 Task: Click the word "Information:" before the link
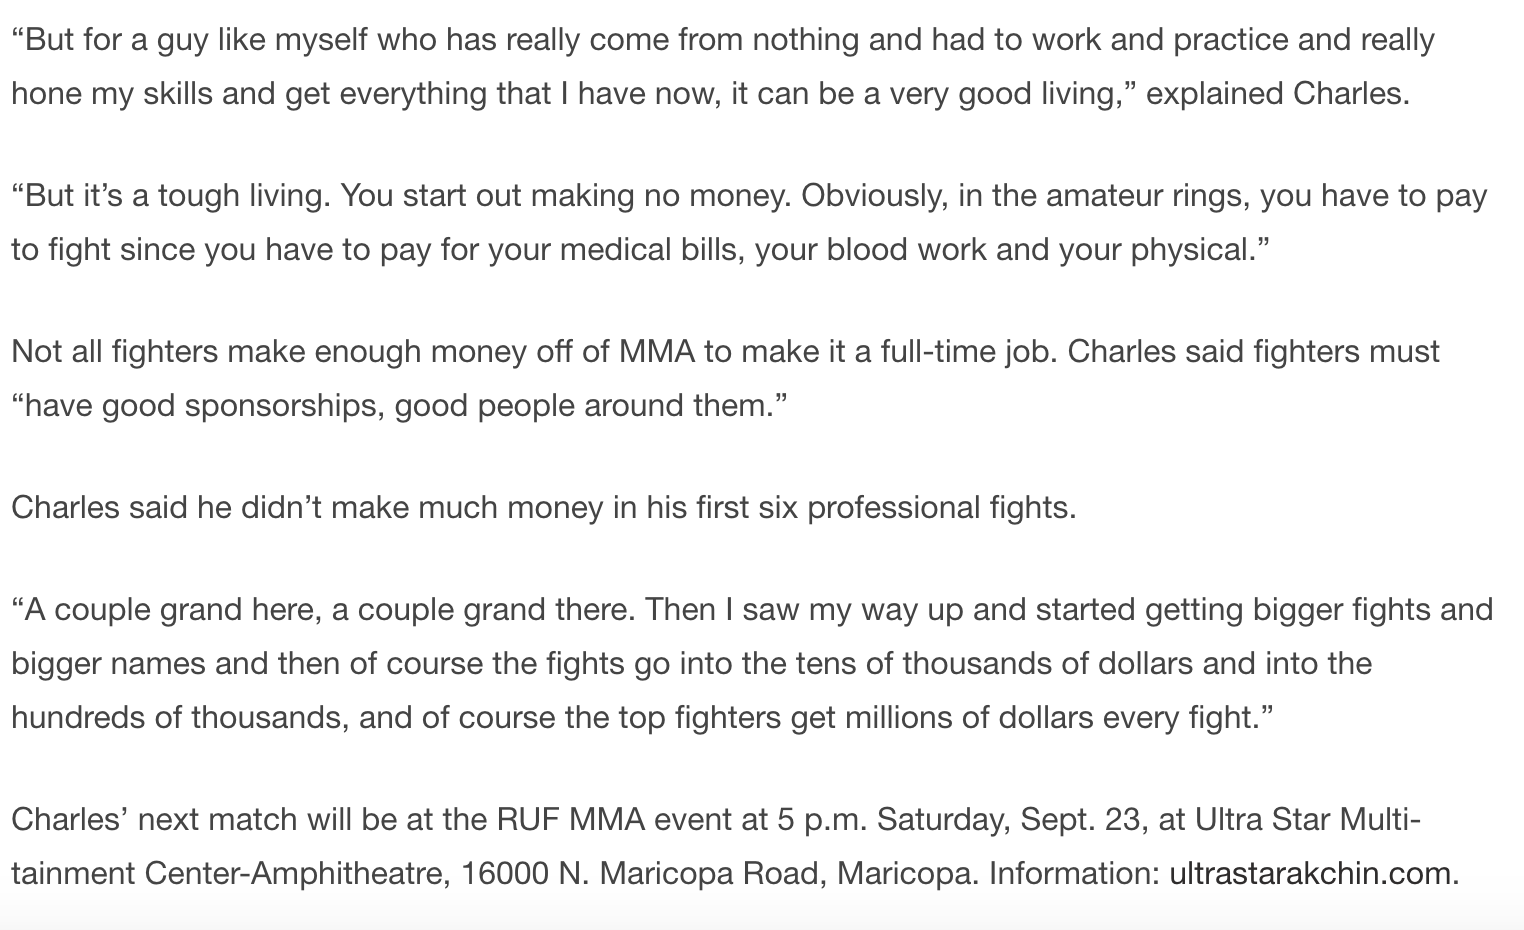tap(1074, 873)
